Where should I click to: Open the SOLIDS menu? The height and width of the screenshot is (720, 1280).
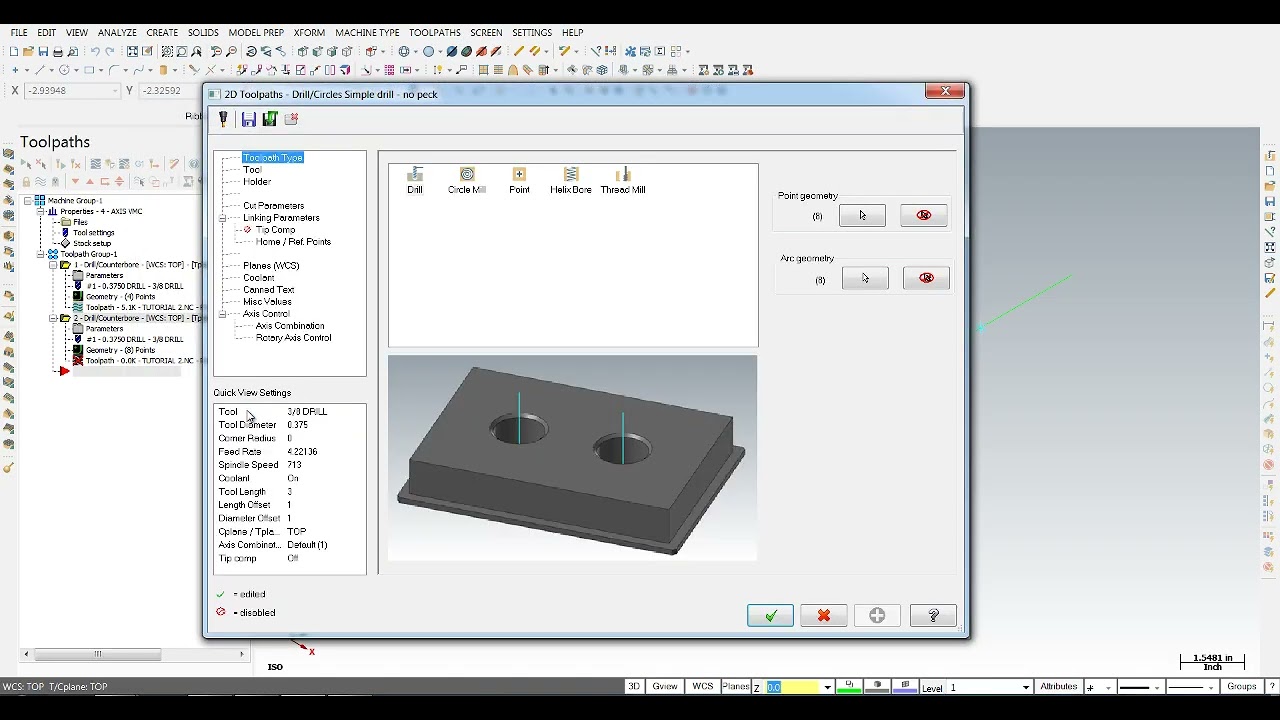point(203,33)
